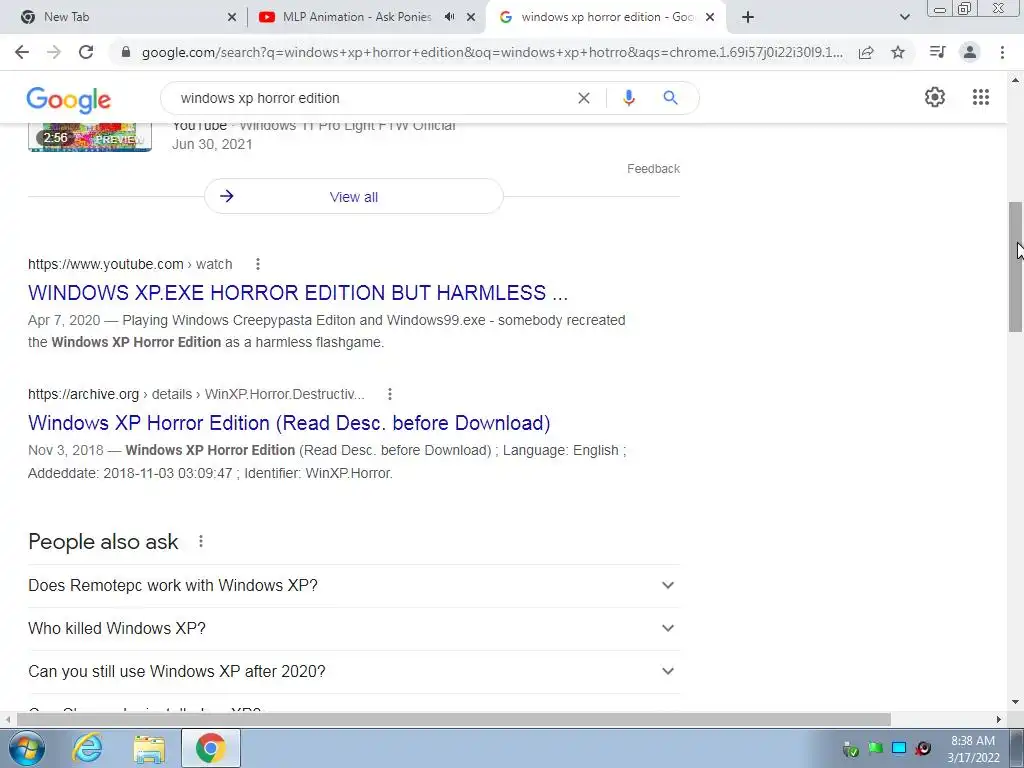The width and height of the screenshot is (1024, 768).
Task: Open the new tab plus button
Action: click(x=748, y=17)
